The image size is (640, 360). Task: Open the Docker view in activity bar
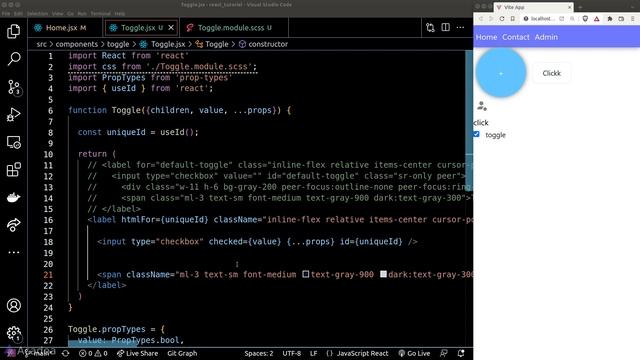click(13, 198)
